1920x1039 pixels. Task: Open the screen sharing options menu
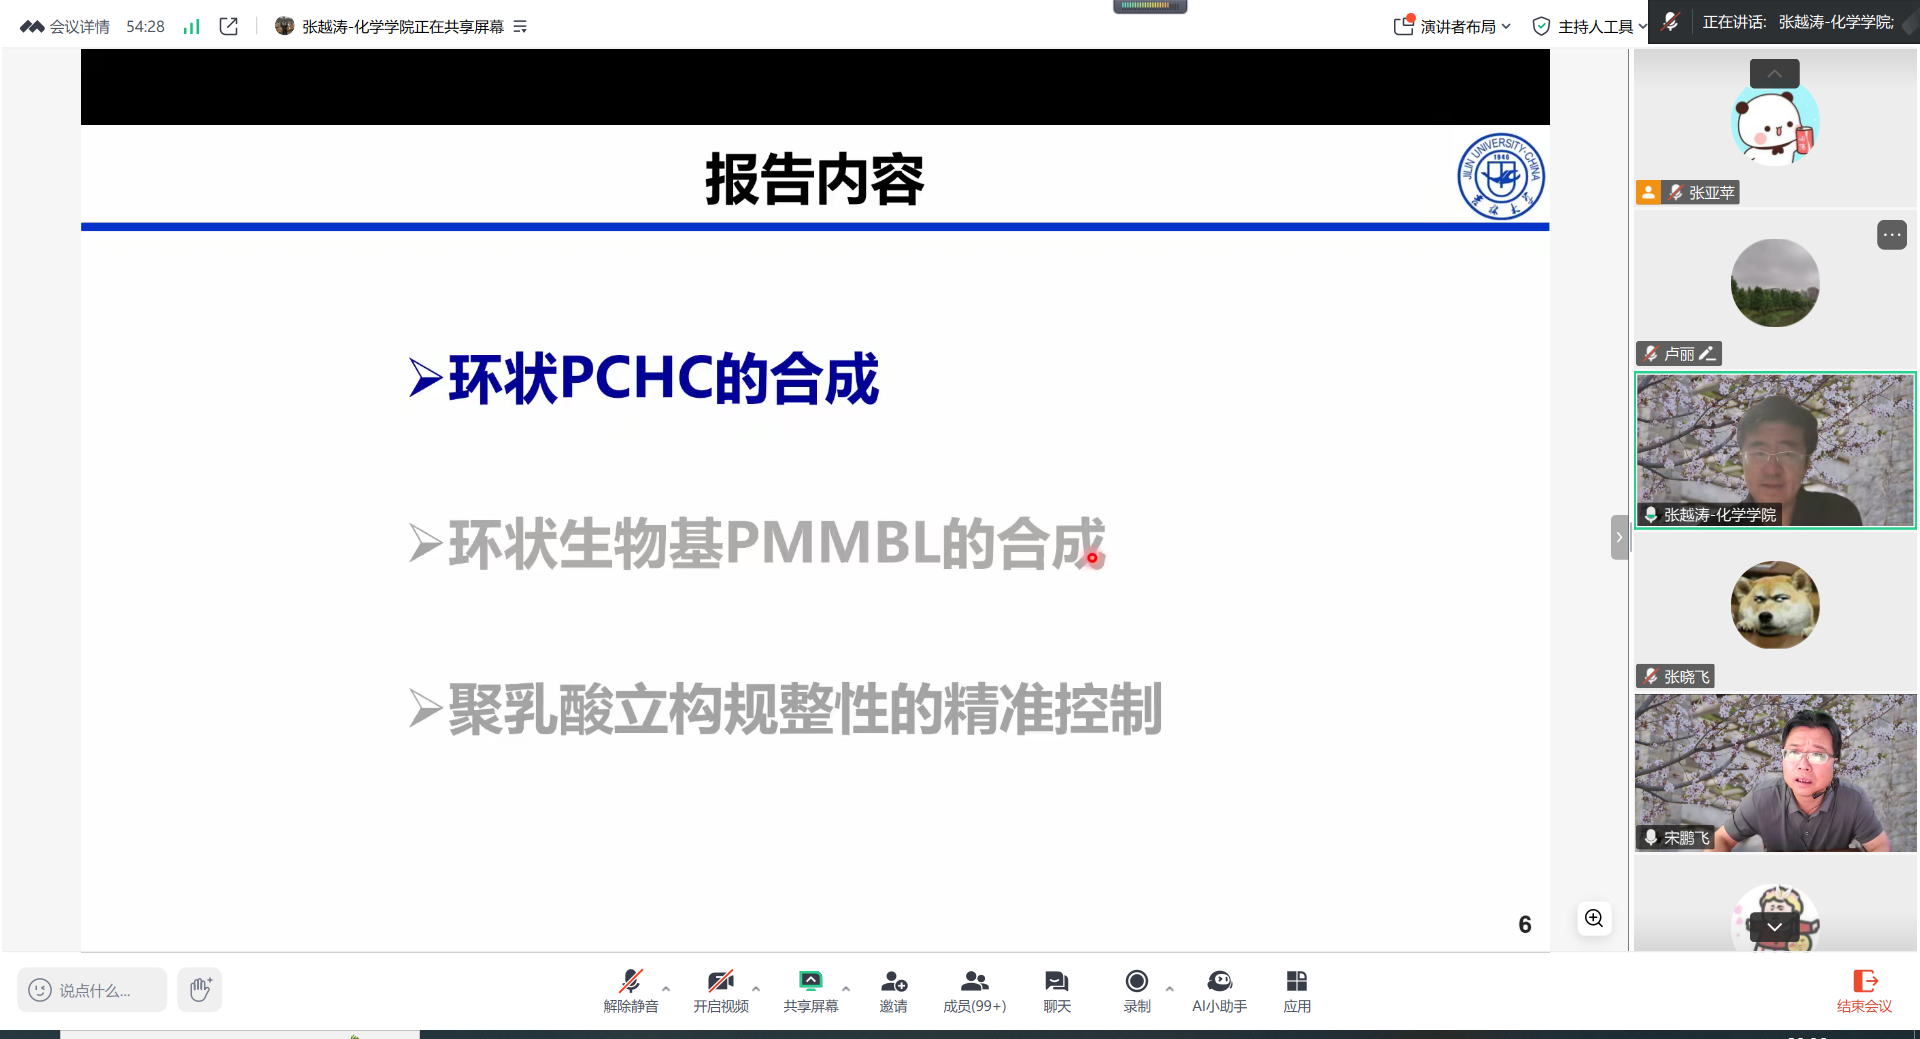(x=846, y=988)
